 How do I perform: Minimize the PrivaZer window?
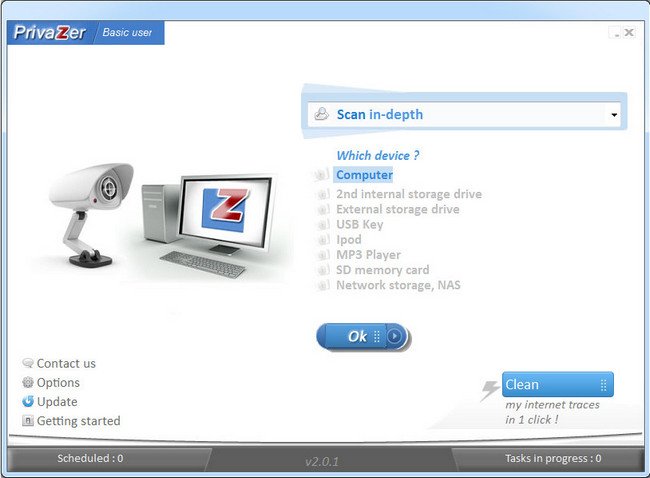616,33
